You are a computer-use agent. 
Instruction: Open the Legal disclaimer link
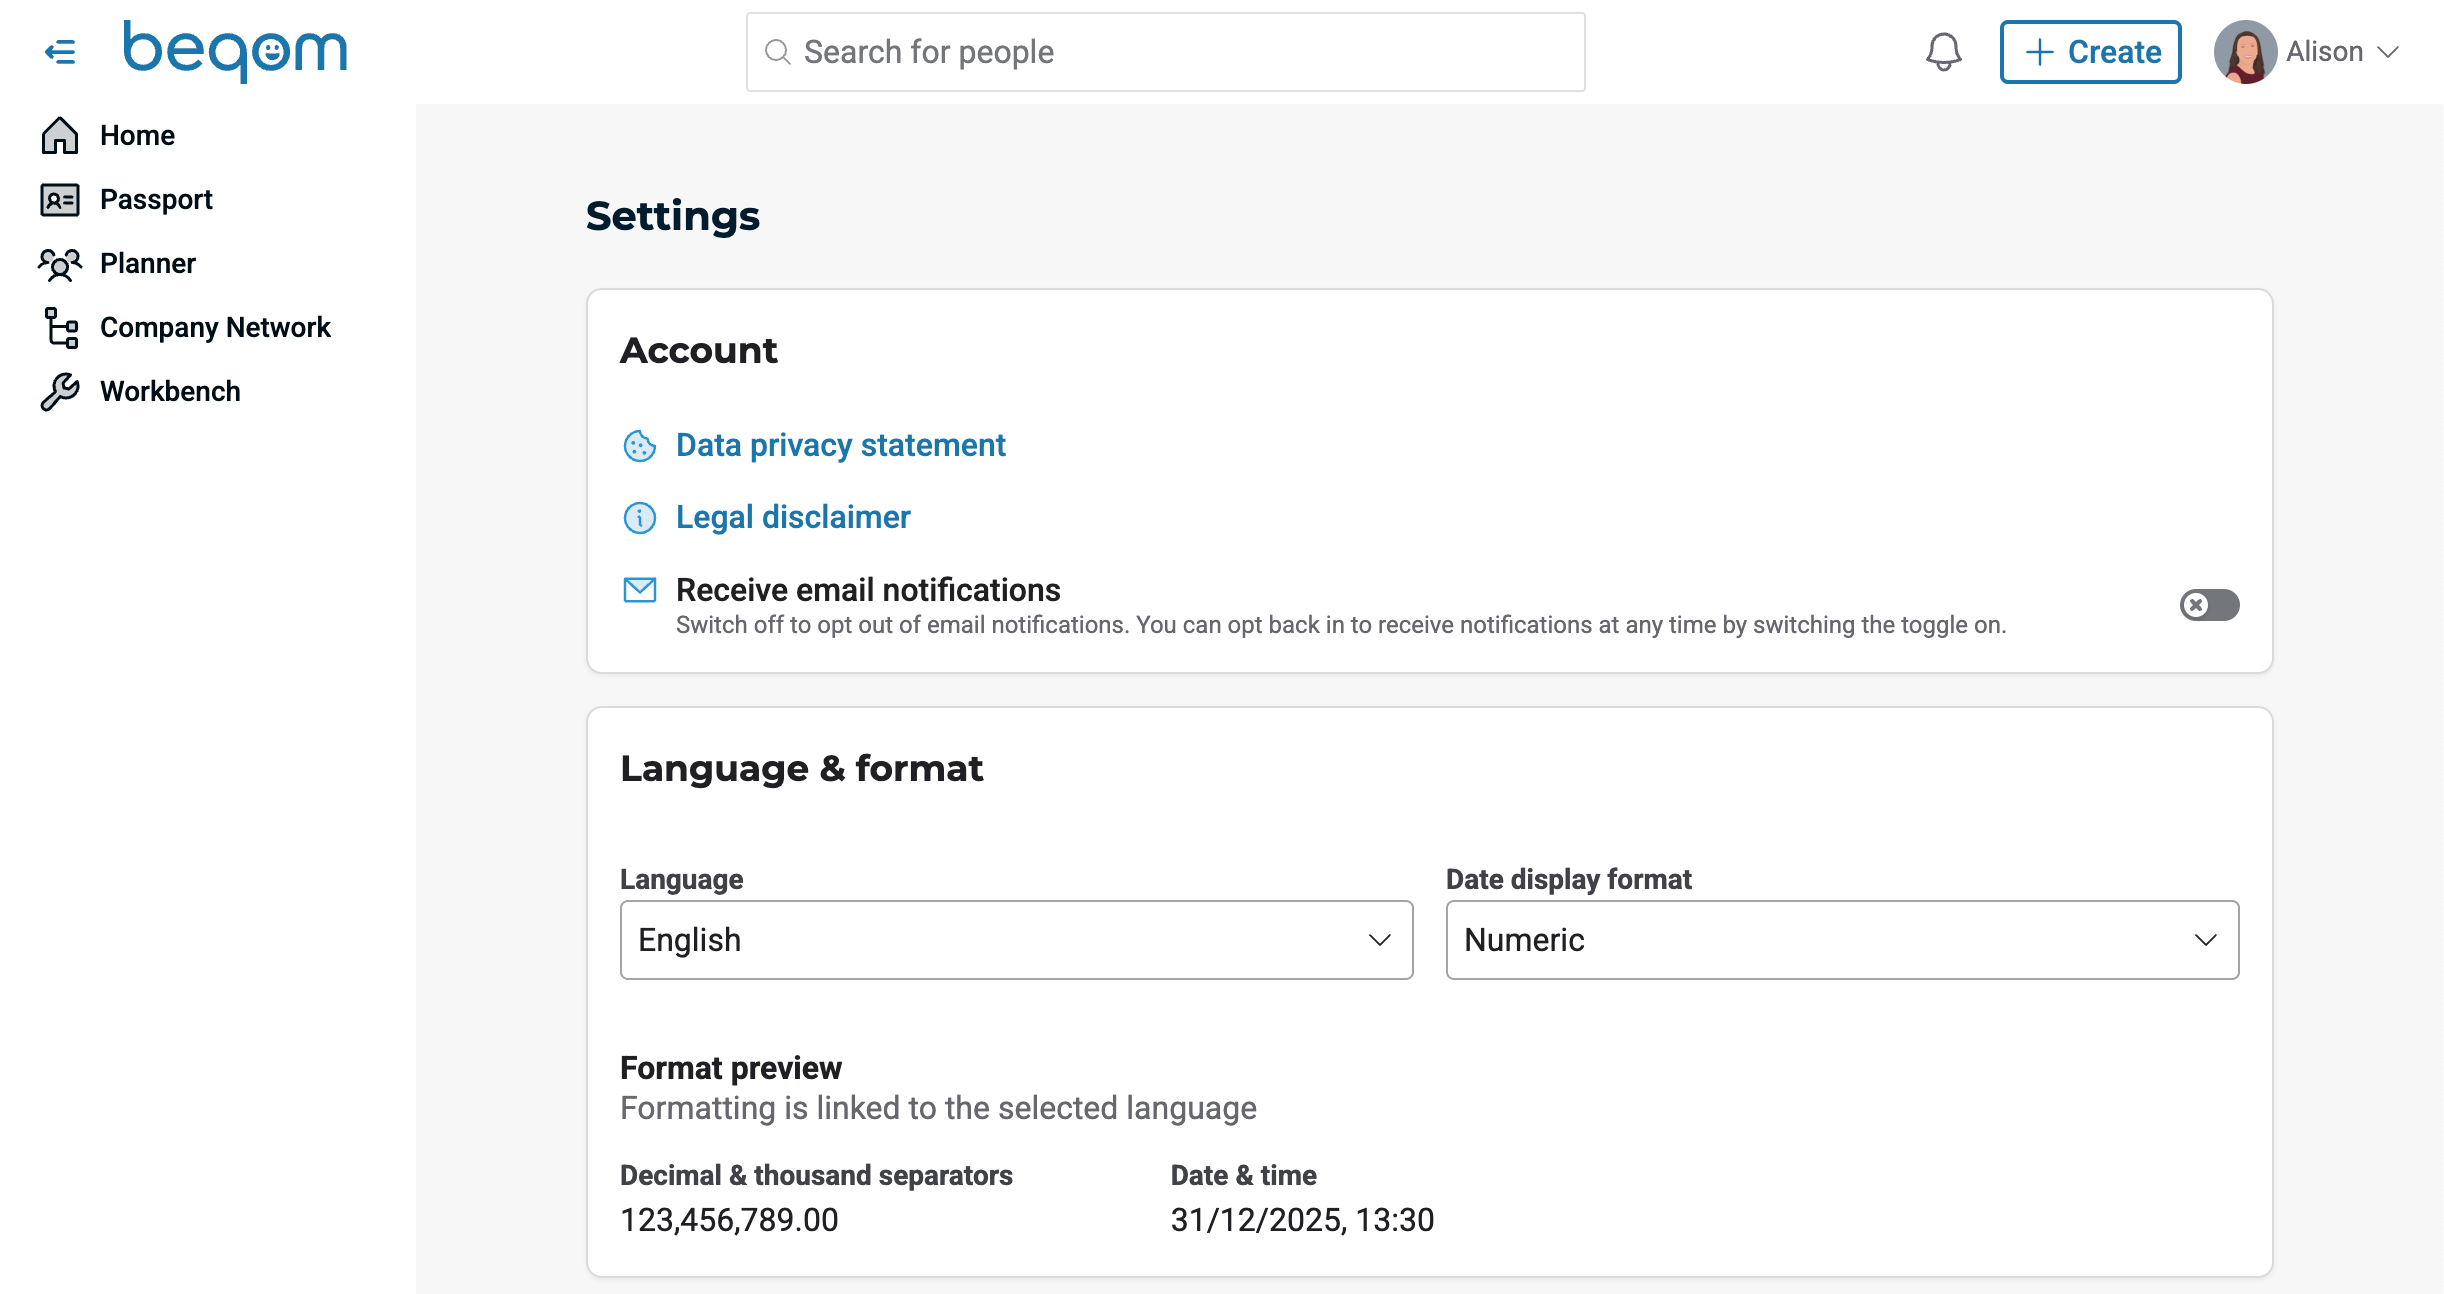[x=793, y=517]
